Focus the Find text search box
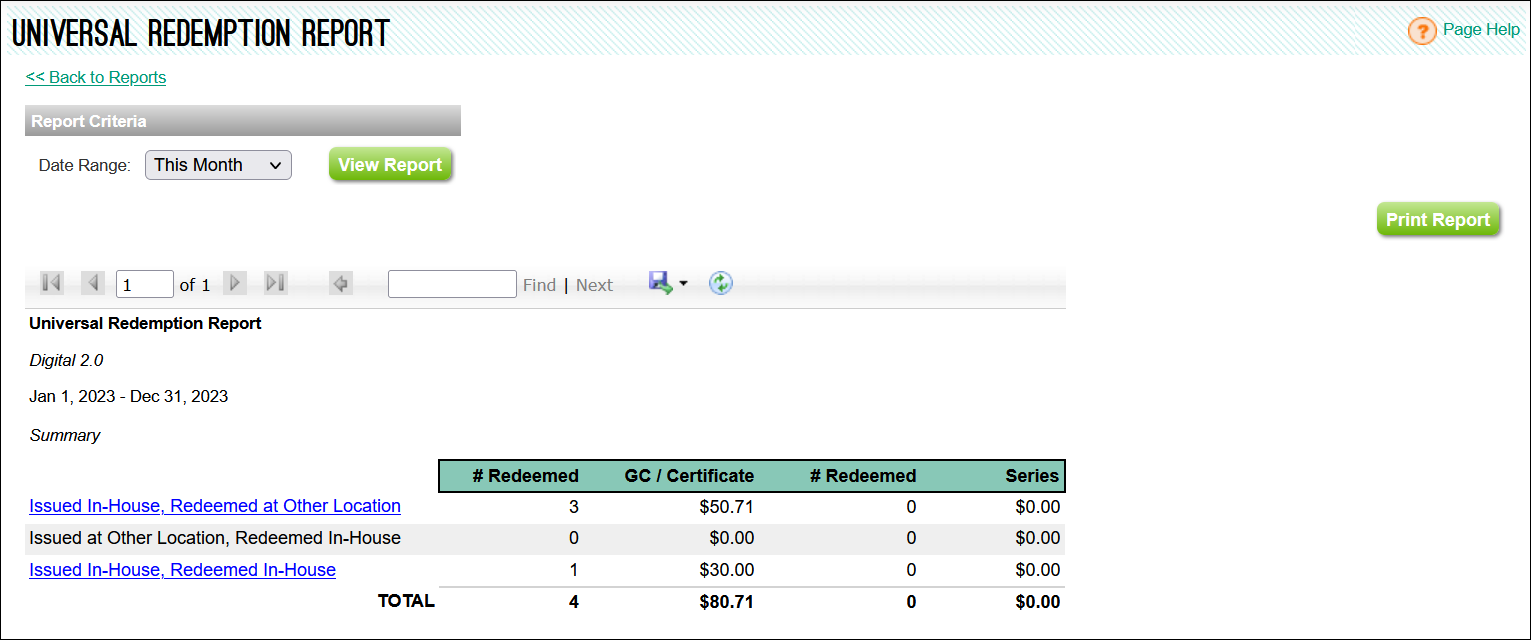 [x=452, y=284]
